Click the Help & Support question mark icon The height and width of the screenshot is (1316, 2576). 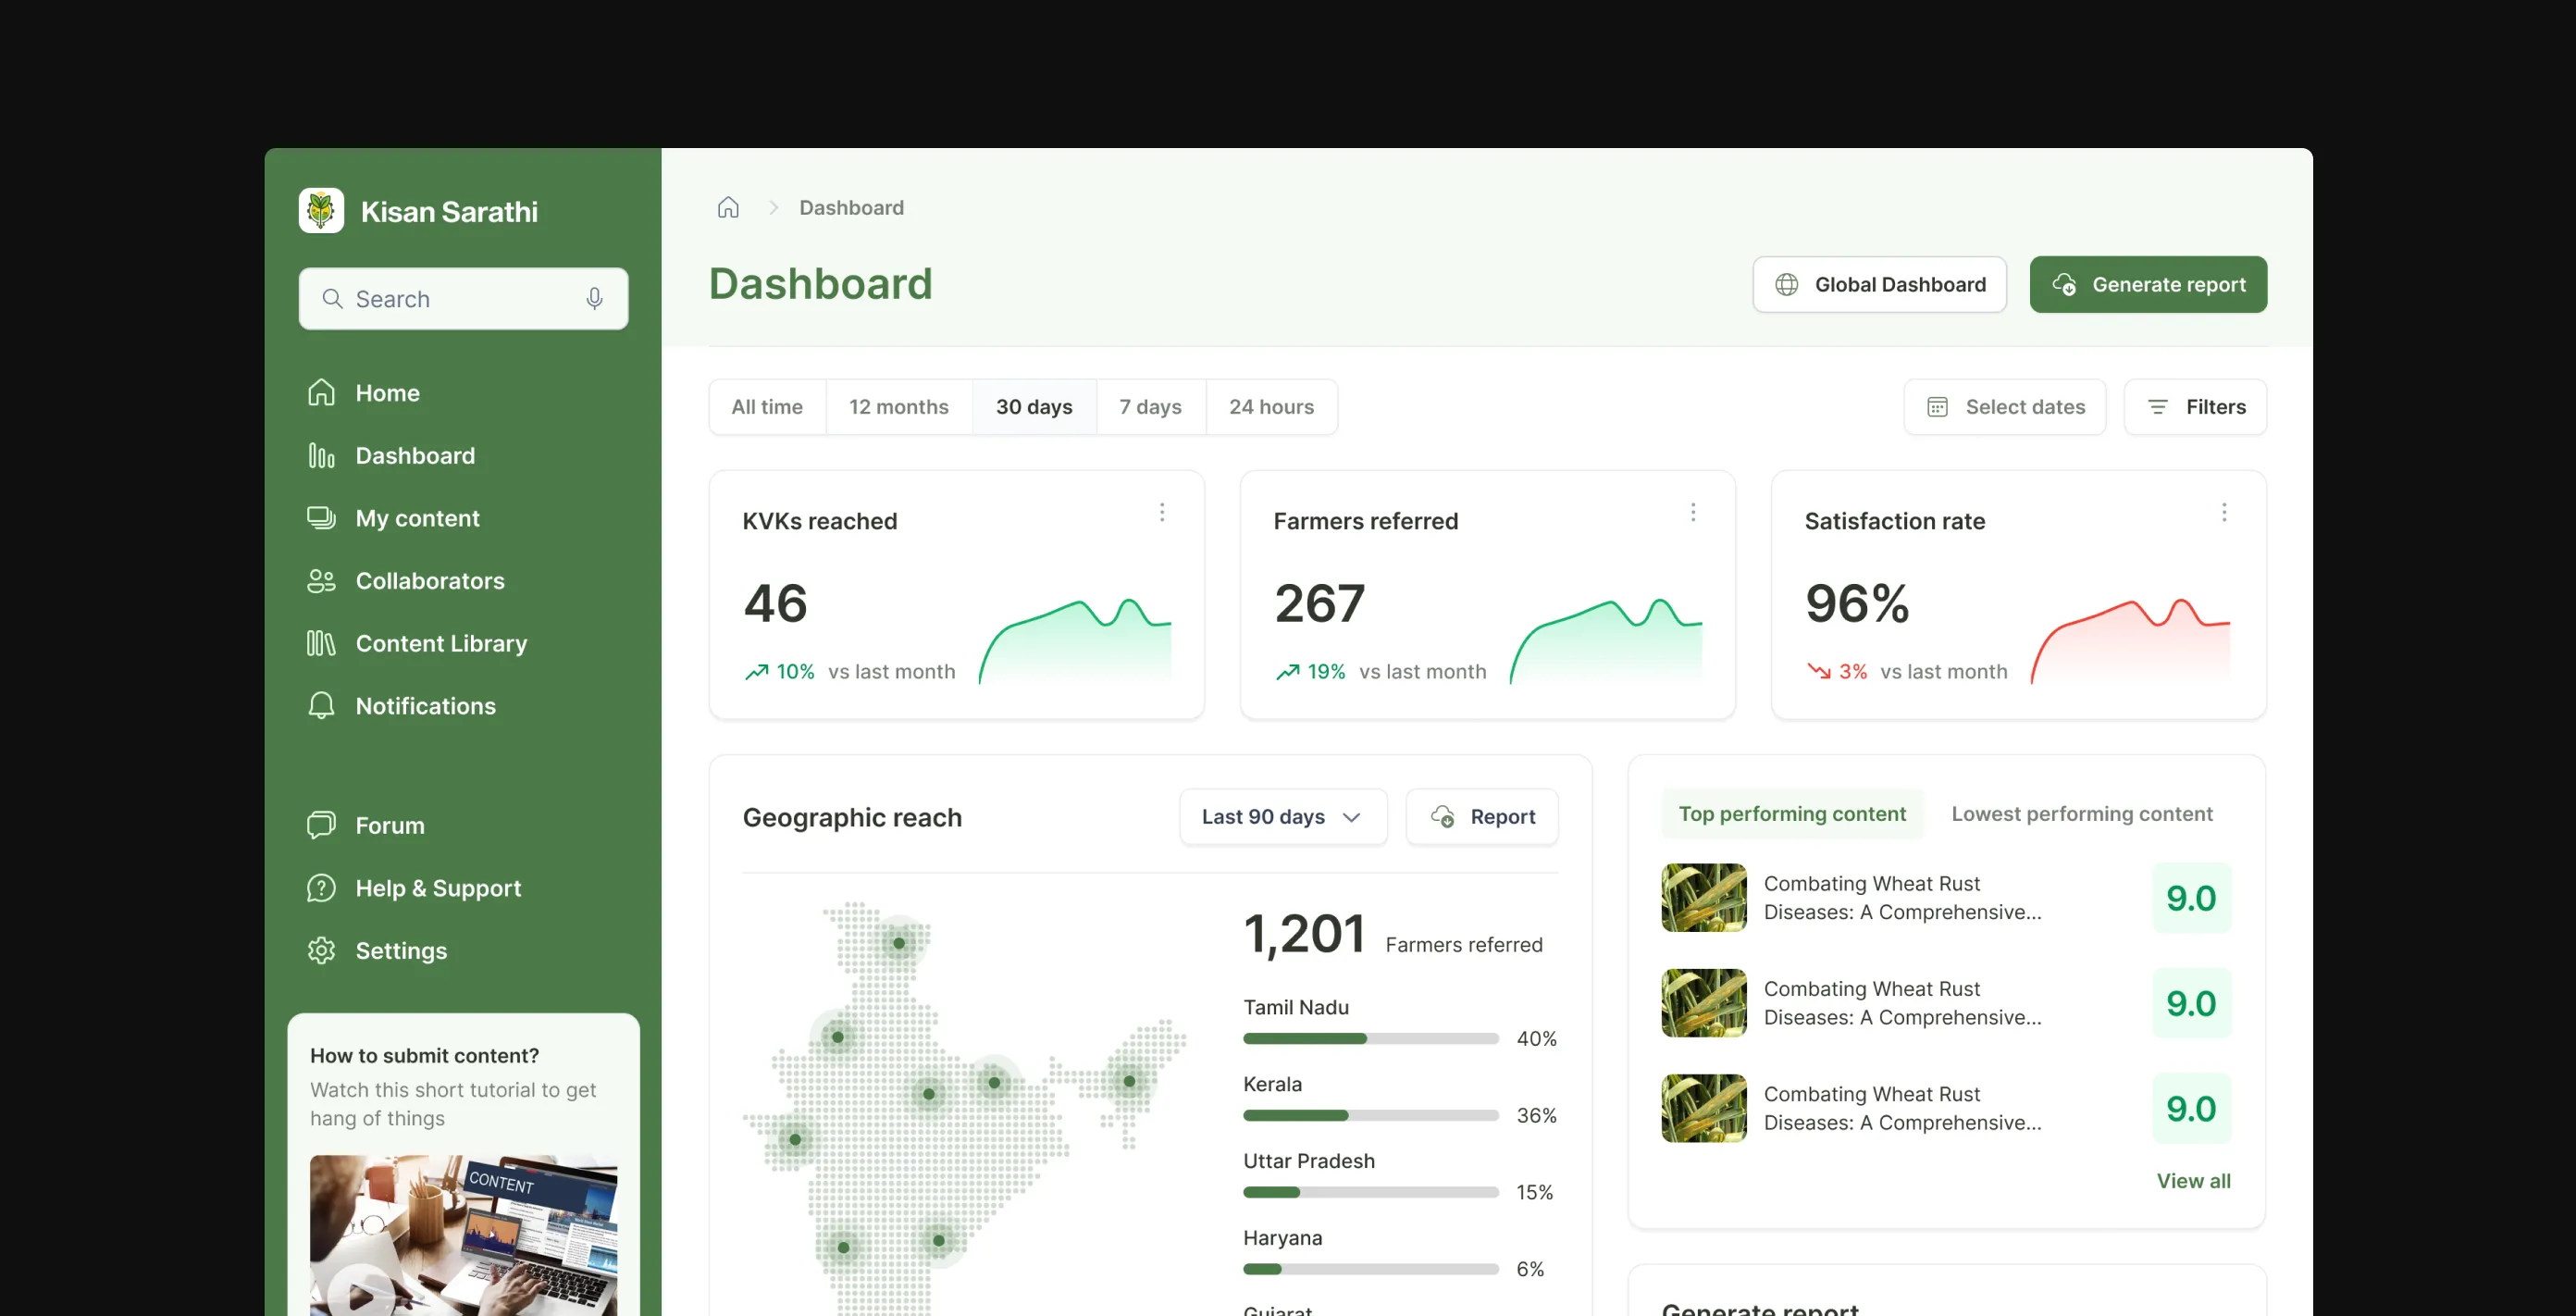pos(321,887)
